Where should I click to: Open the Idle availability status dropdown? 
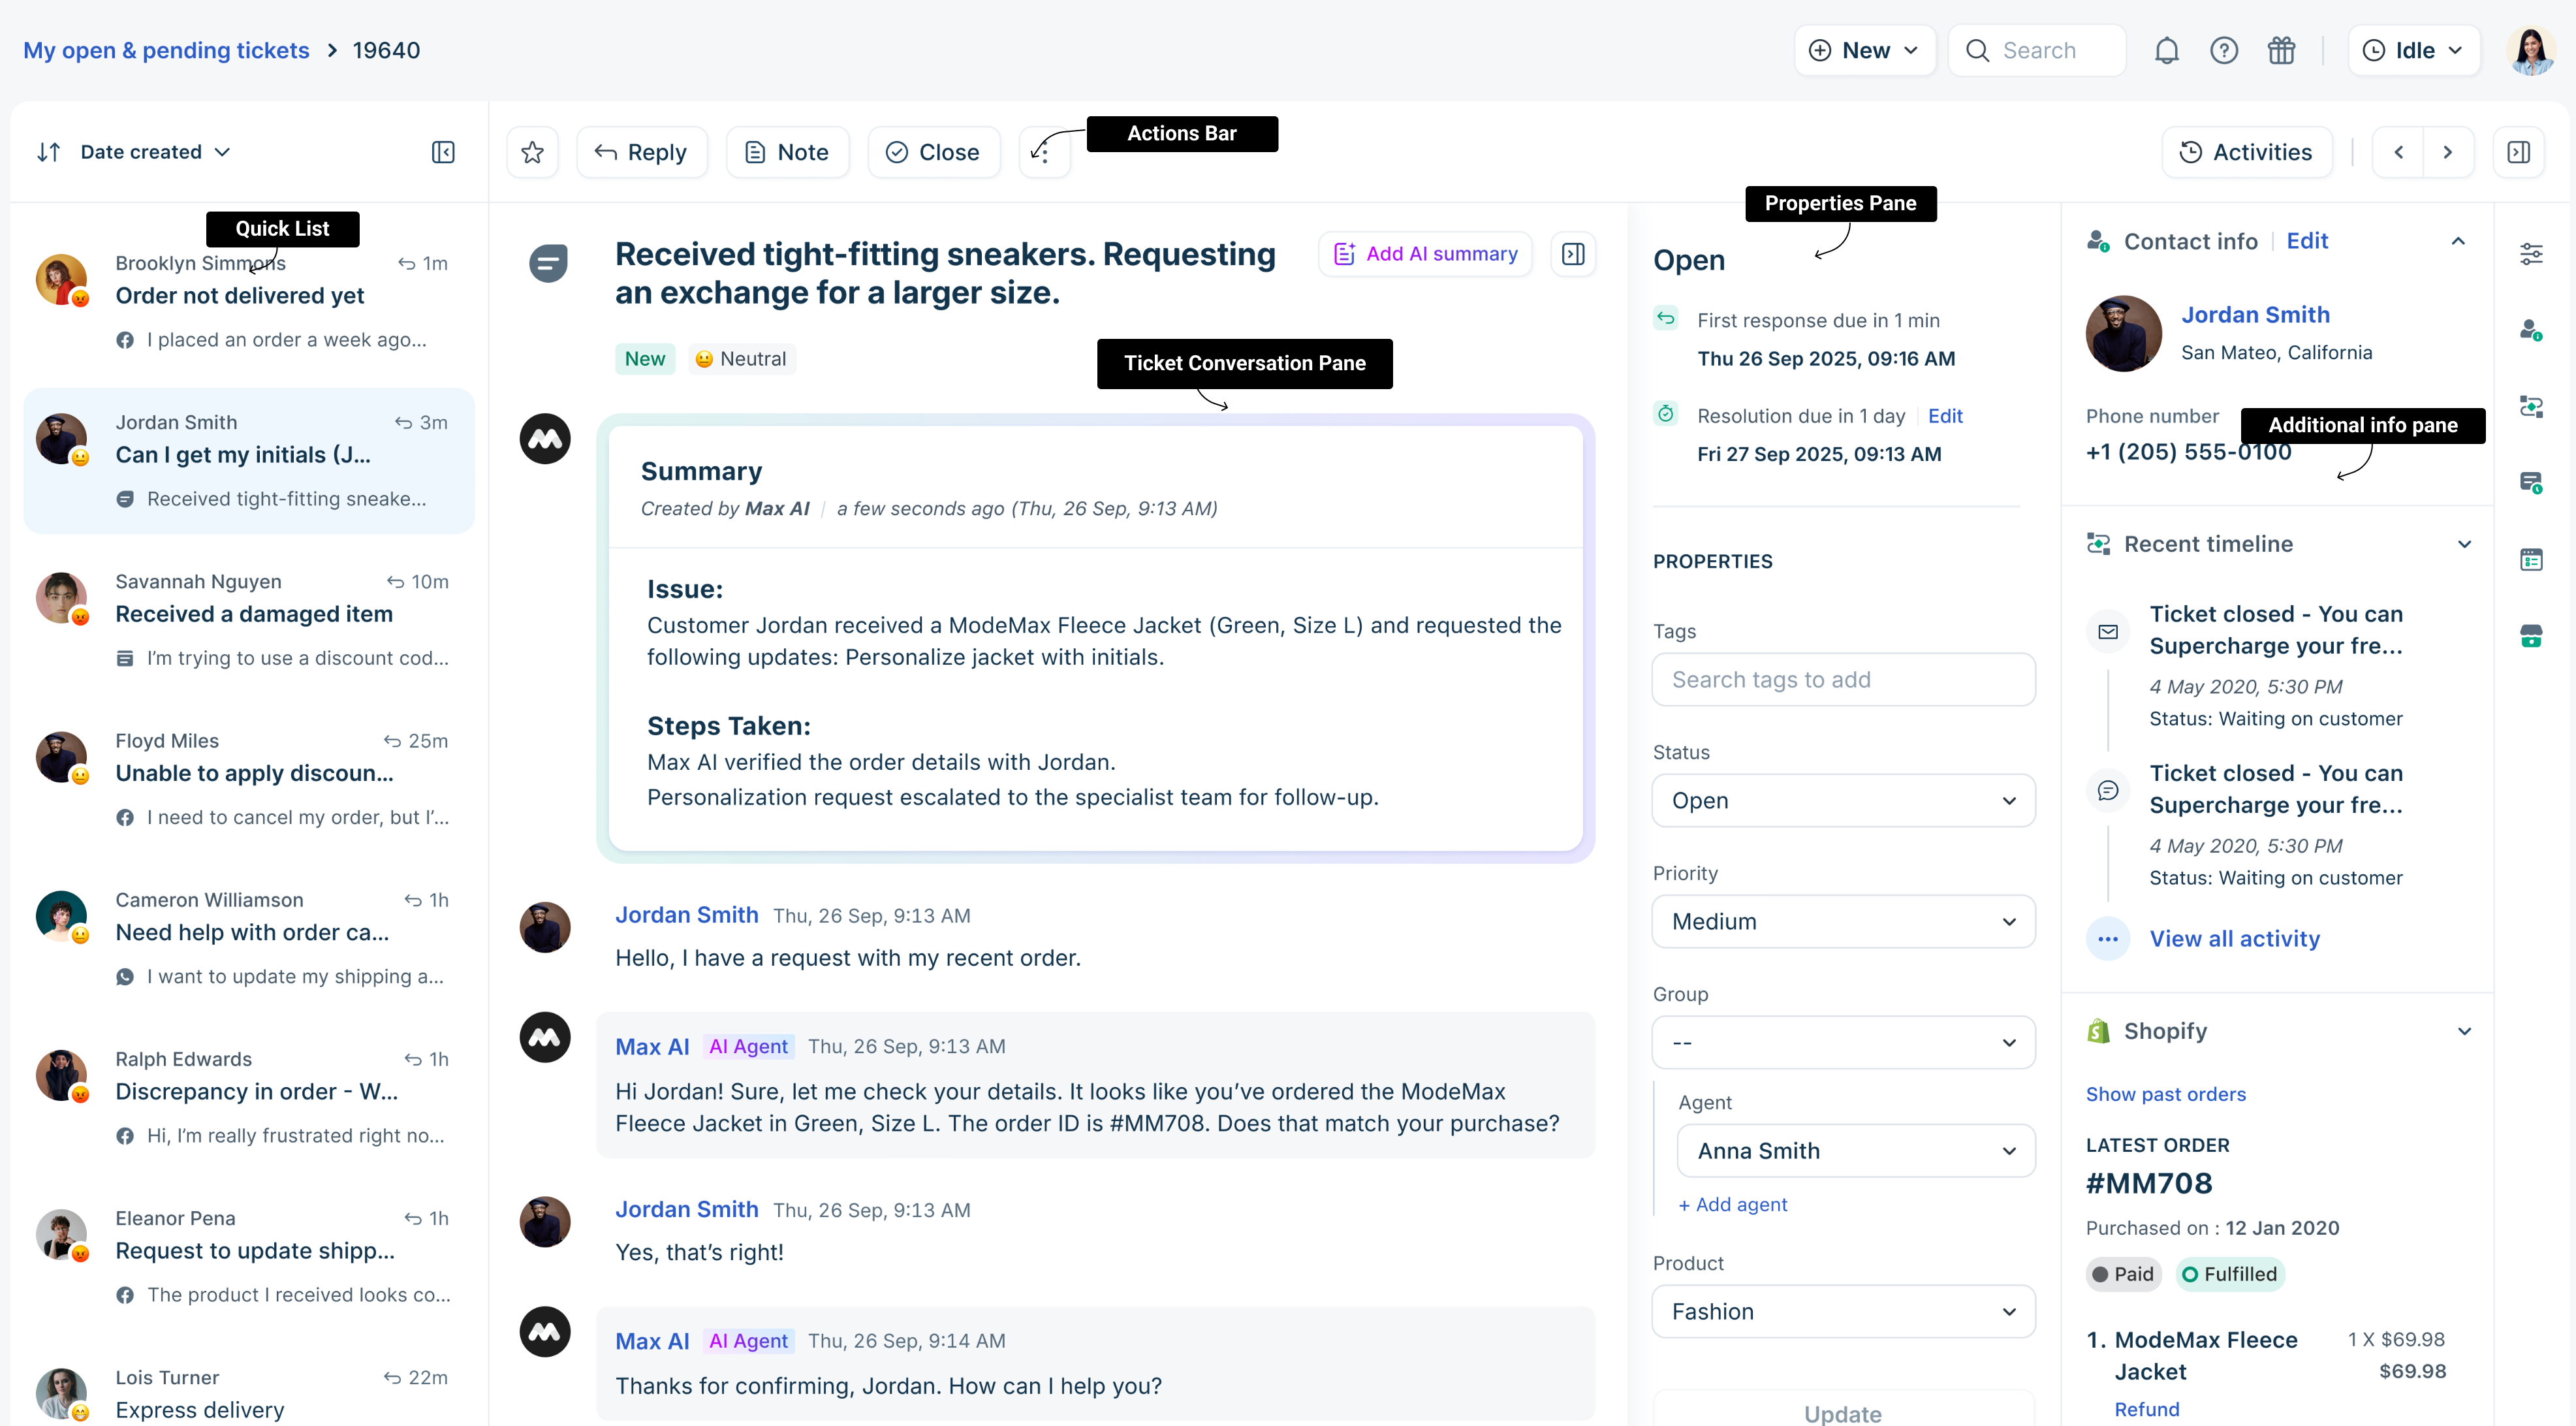[2413, 50]
